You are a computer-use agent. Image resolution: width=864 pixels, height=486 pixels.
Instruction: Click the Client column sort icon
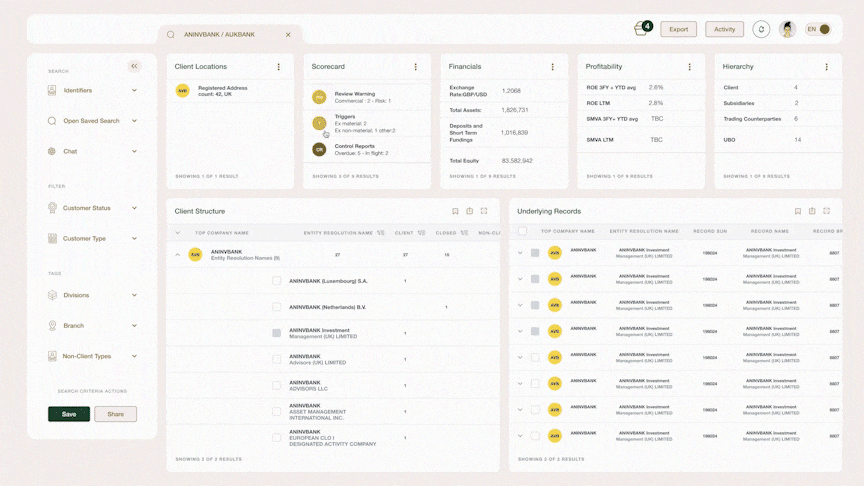422,233
